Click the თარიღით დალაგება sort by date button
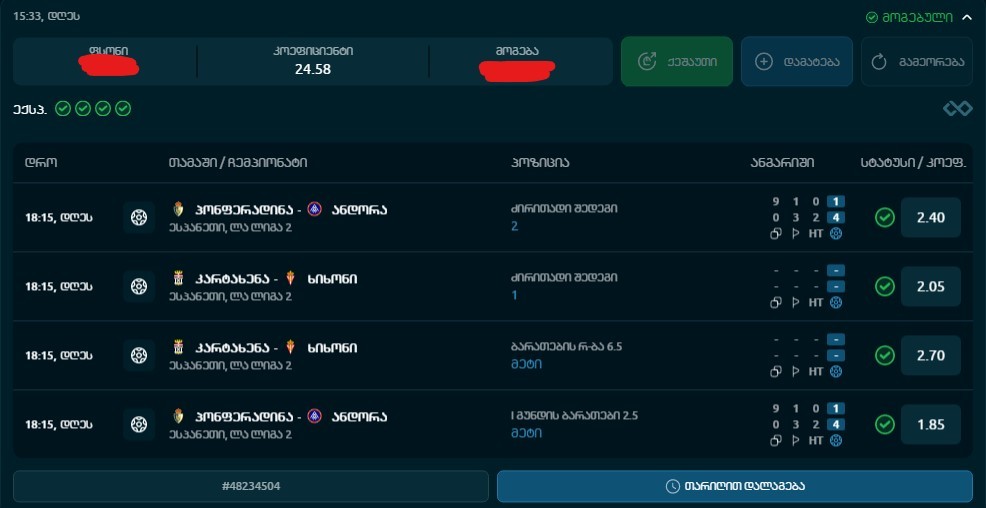 (734, 486)
